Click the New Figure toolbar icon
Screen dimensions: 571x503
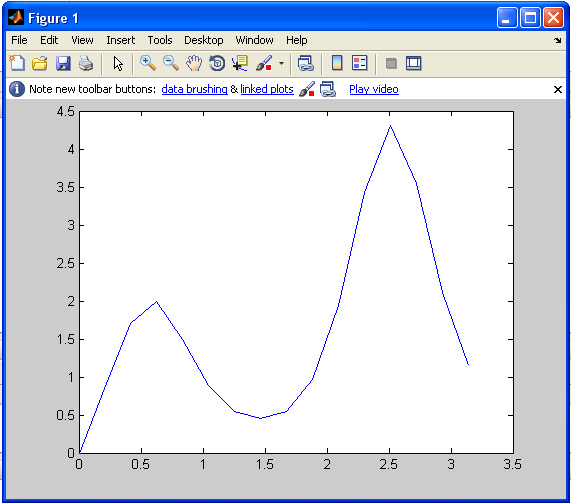coord(17,63)
